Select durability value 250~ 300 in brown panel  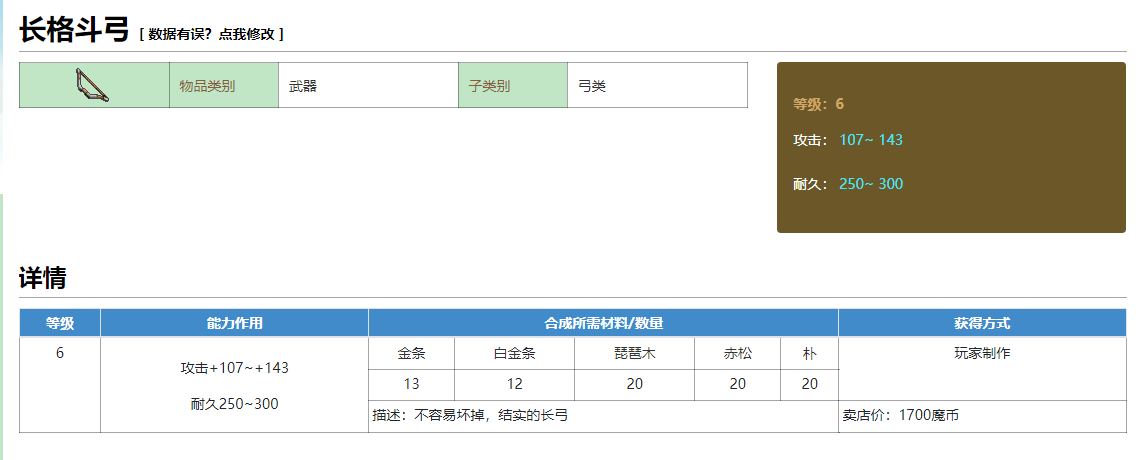(x=871, y=184)
